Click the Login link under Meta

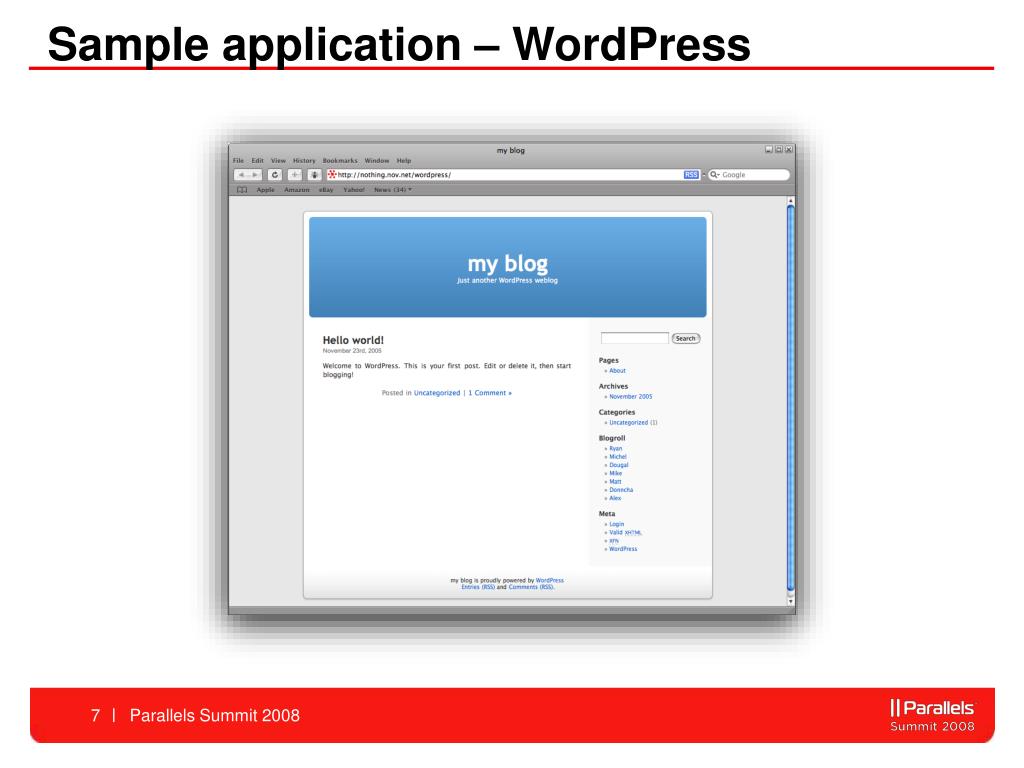tap(616, 524)
